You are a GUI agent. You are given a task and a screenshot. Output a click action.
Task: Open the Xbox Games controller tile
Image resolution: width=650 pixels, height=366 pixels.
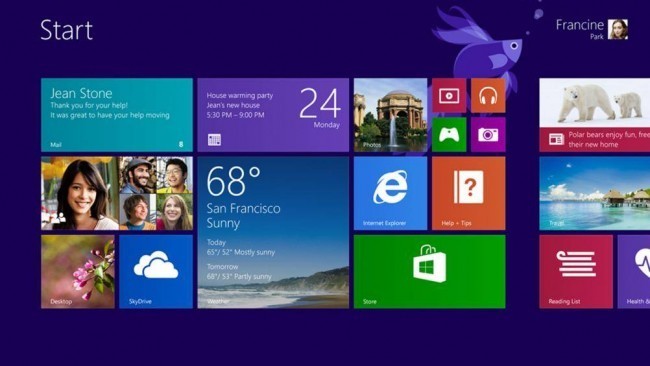click(449, 135)
